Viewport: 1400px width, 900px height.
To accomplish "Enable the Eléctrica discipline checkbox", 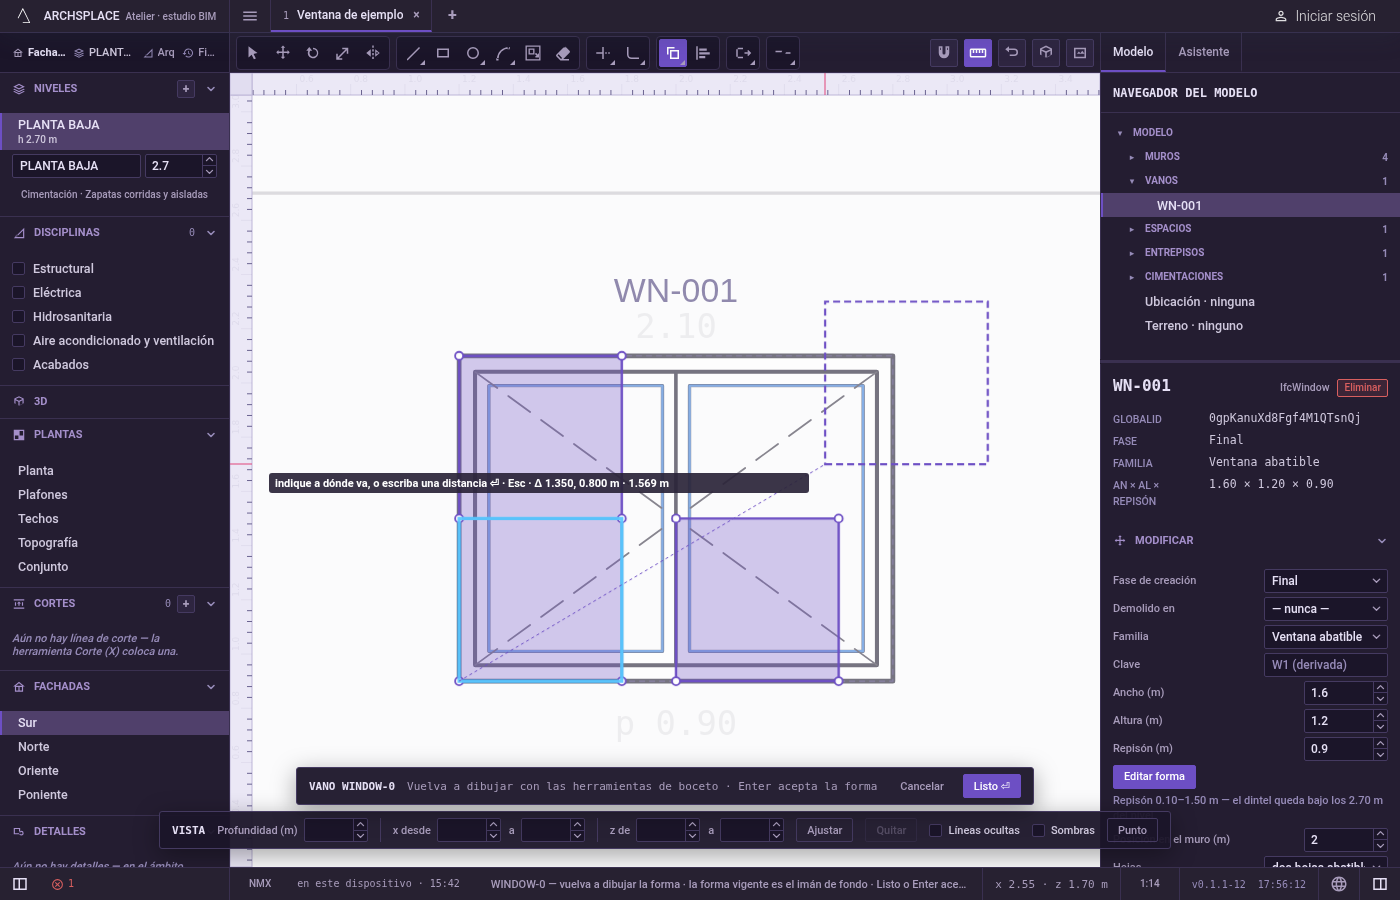I will pyautogui.click(x=18, y=293).
